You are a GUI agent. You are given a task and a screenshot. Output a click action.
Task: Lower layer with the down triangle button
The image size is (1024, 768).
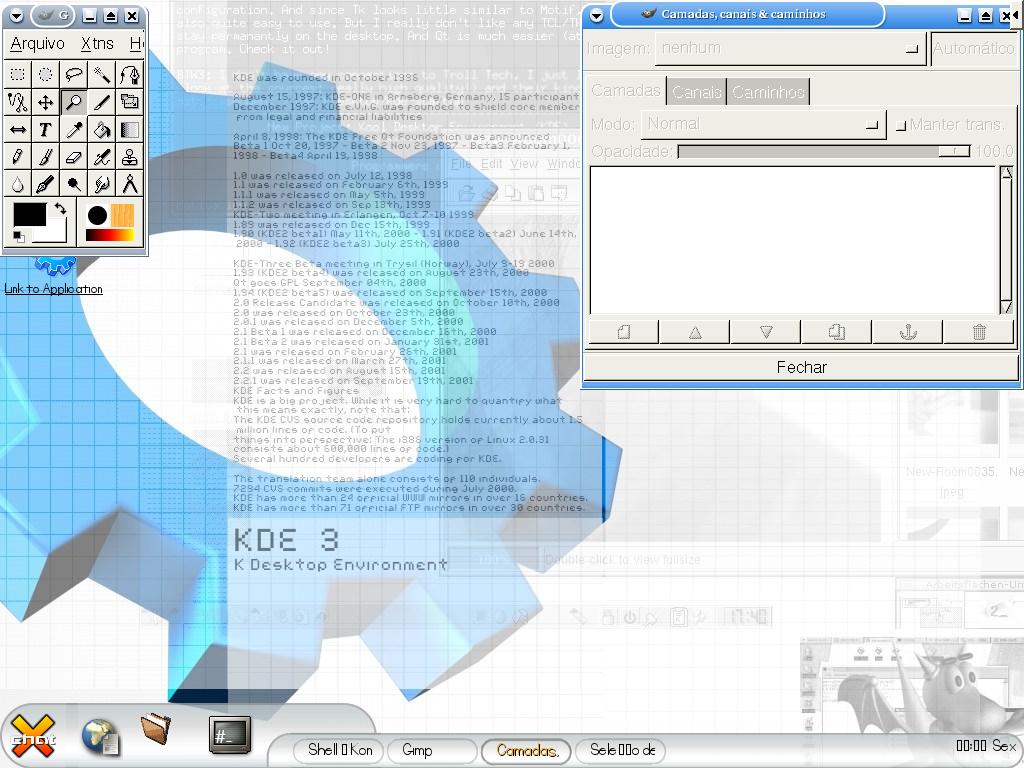[766, 332]
